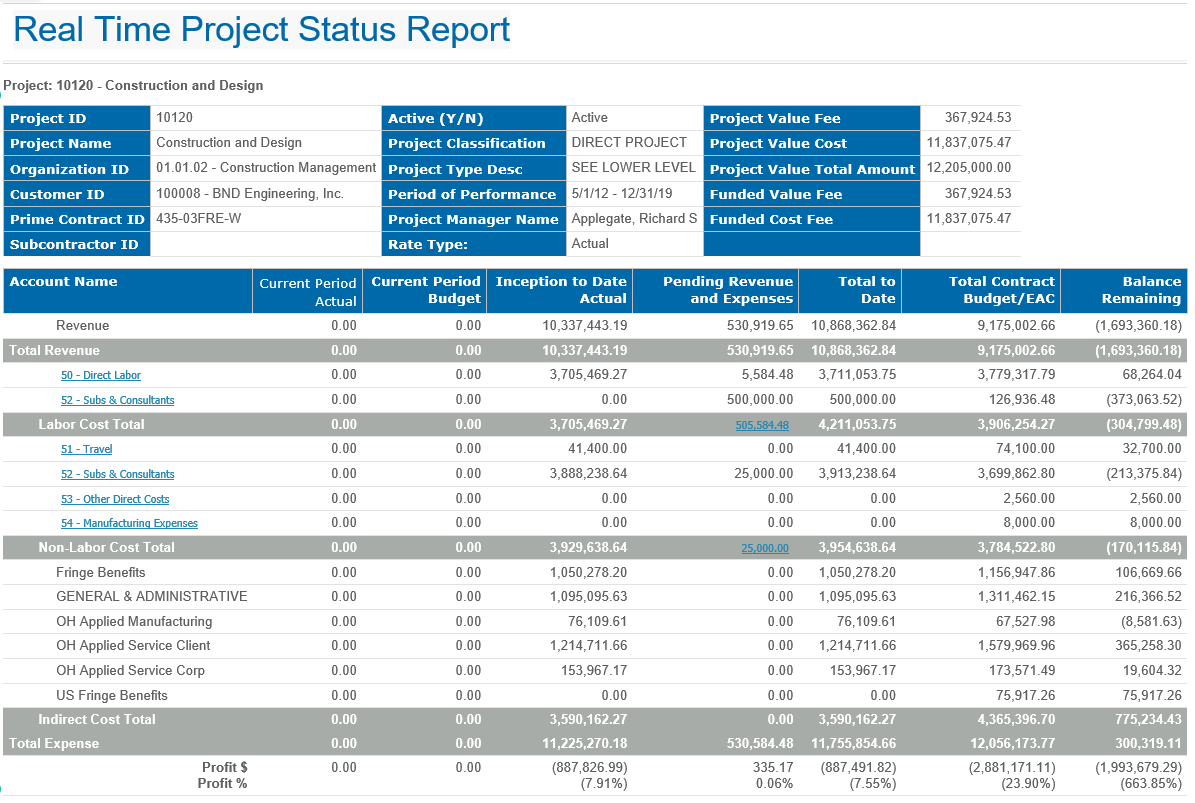Select the Total Revenue summary row label
The height and width of the screenshot is (803, 1195).
pyautogui.click(x=55, y=351)
